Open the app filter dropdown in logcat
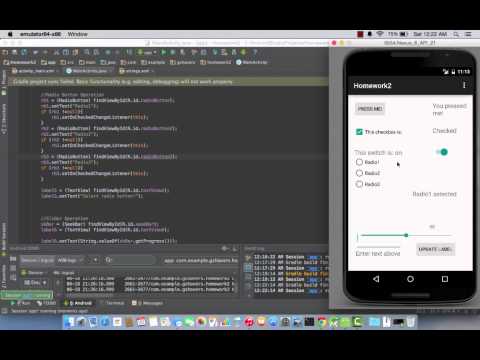This screenshot has width=480, height=360. point(201,260)
